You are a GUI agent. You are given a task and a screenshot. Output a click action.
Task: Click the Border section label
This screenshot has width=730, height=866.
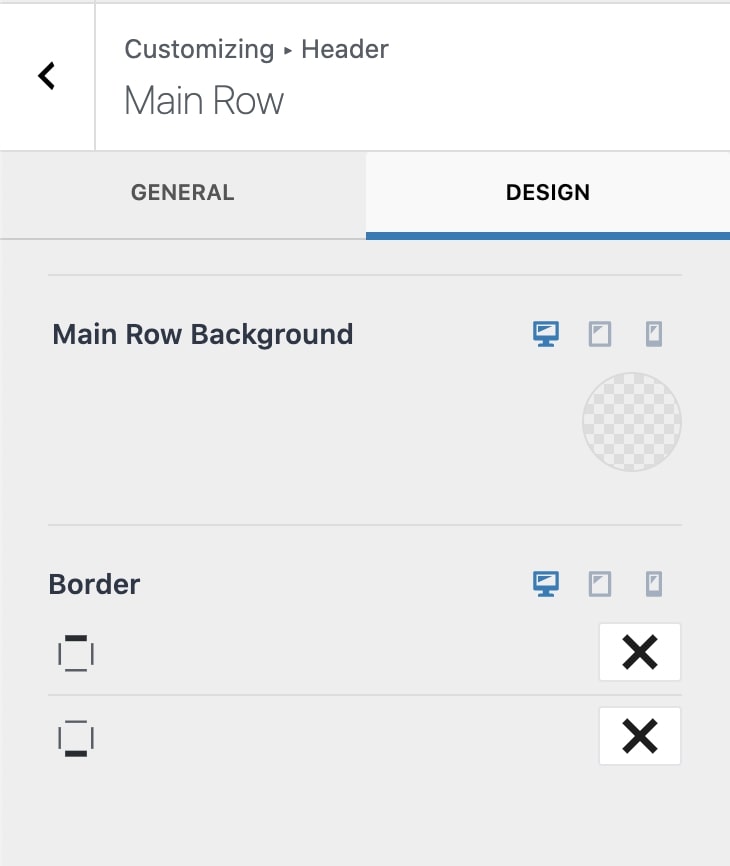pos(94,584)
